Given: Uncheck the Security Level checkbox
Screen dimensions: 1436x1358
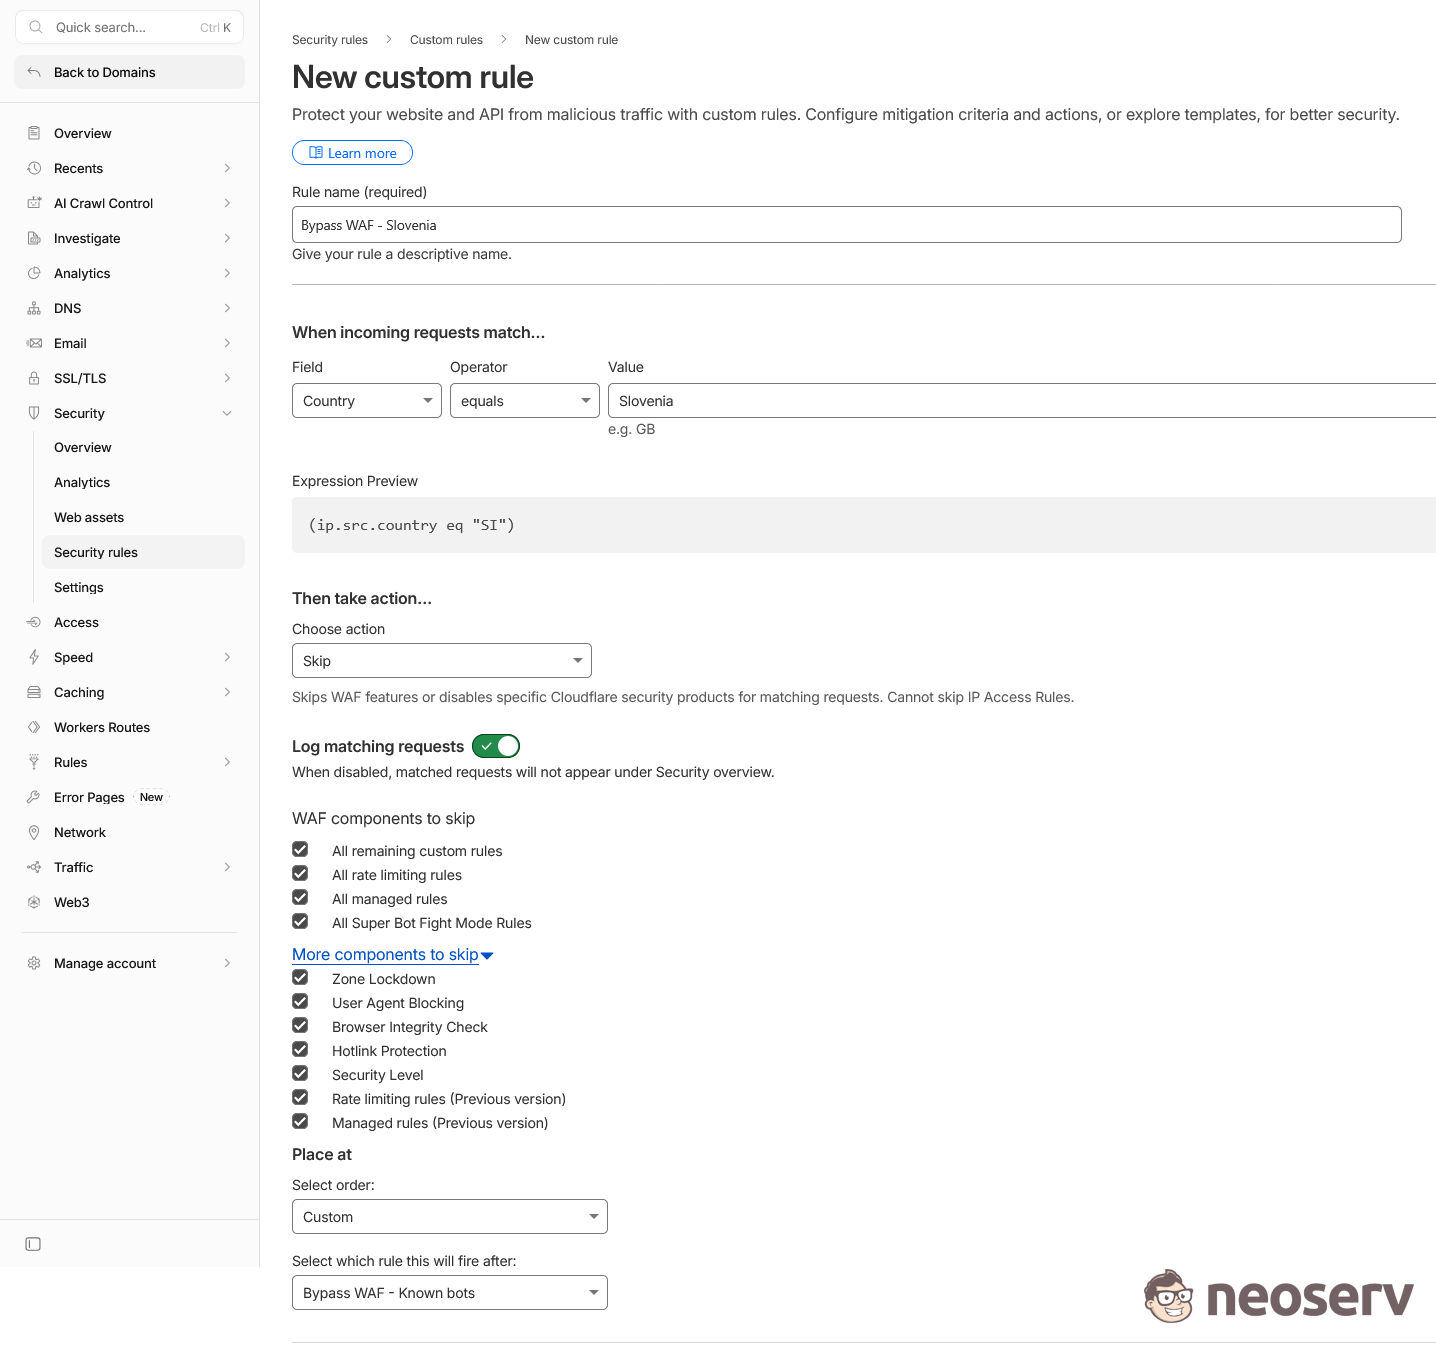Looking at the screenshot, I should [x=300, y=1074].
